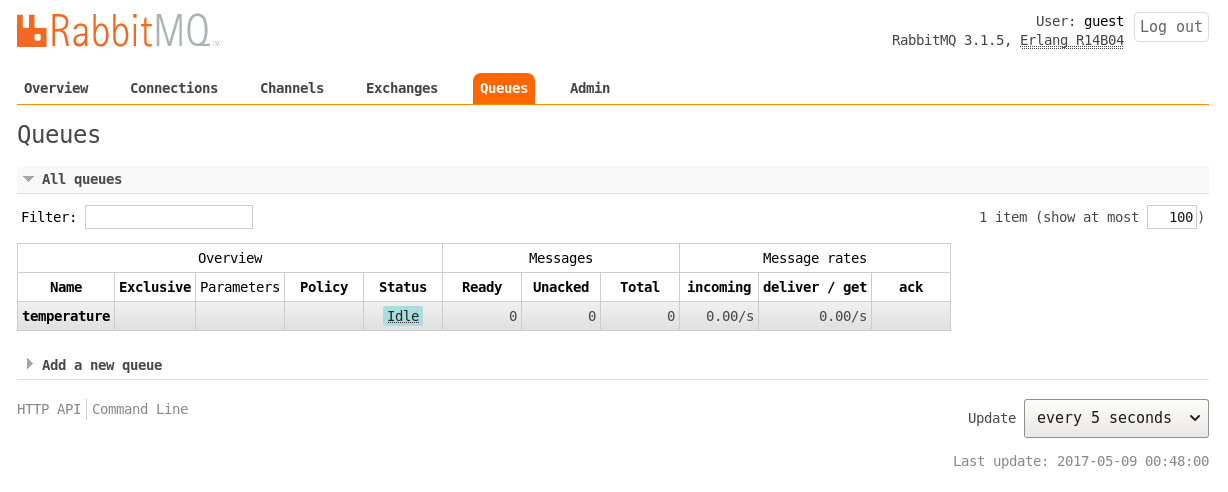
Task: Open the Admin tab
Action: (x=590, y=88)
